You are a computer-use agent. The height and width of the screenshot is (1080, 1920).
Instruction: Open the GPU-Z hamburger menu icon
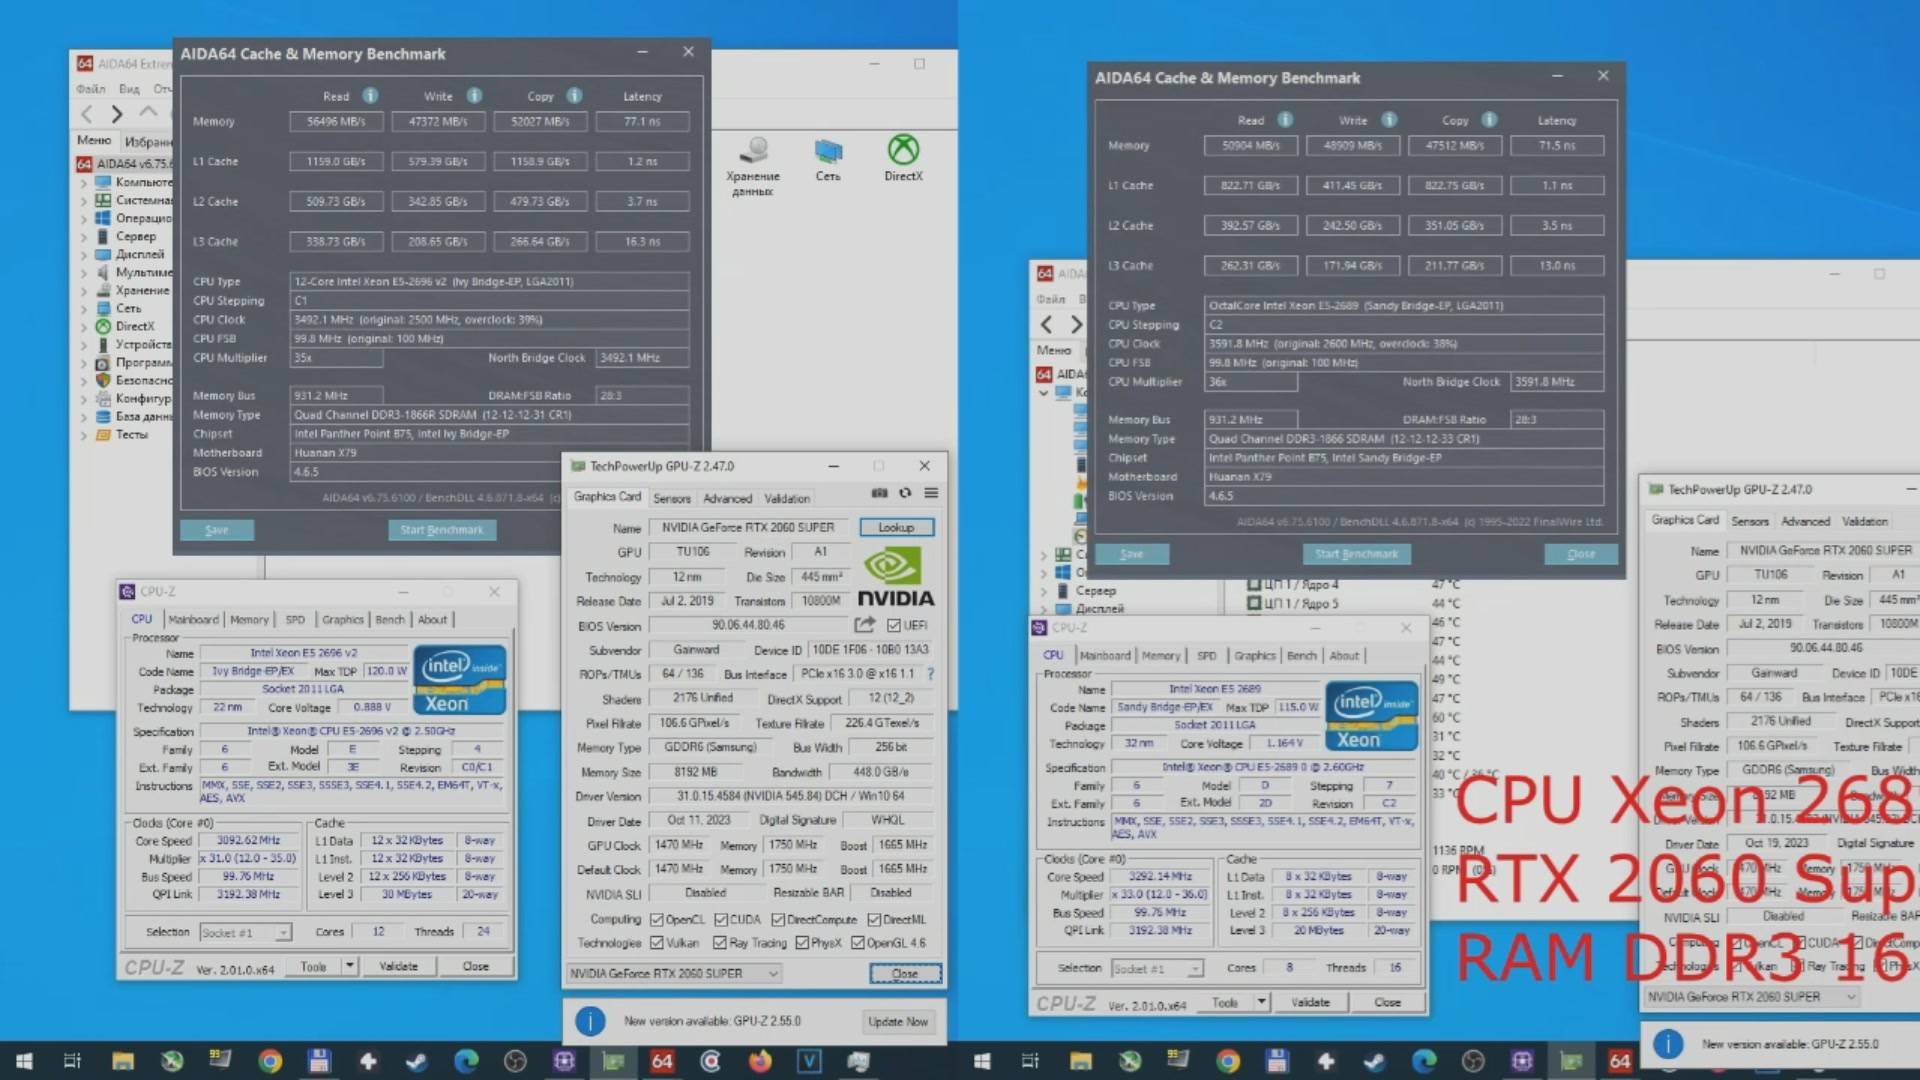(931, 493)
